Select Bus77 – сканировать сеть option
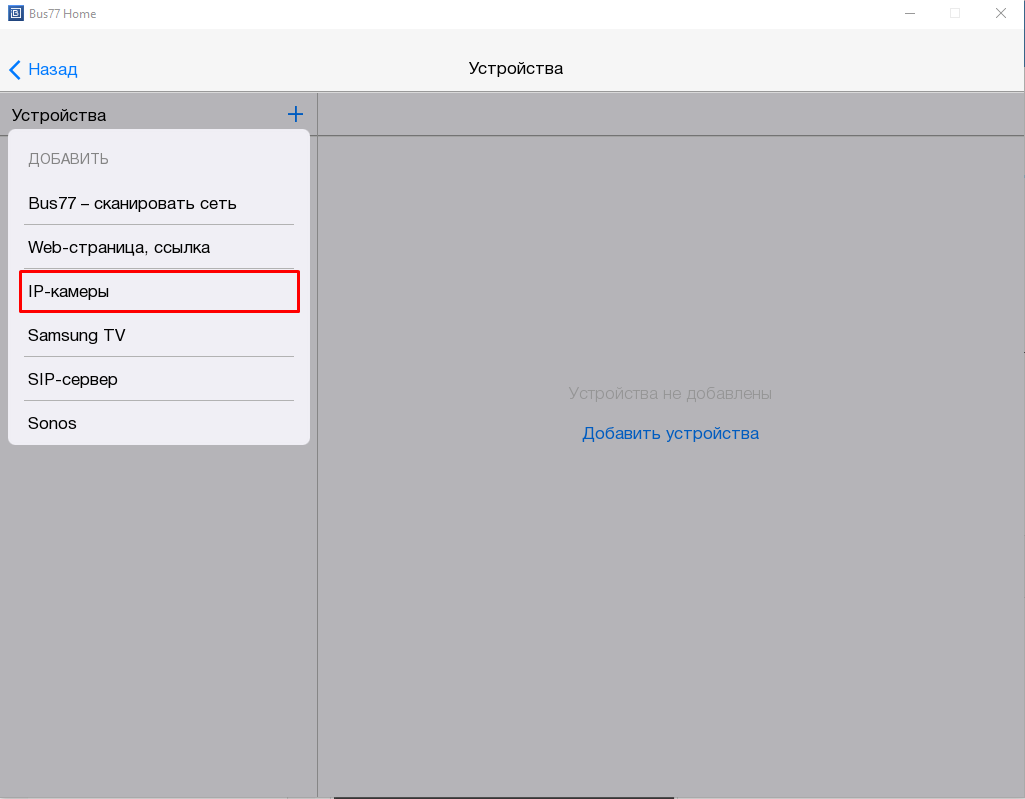1025x799 pixels. click(132, 203)
